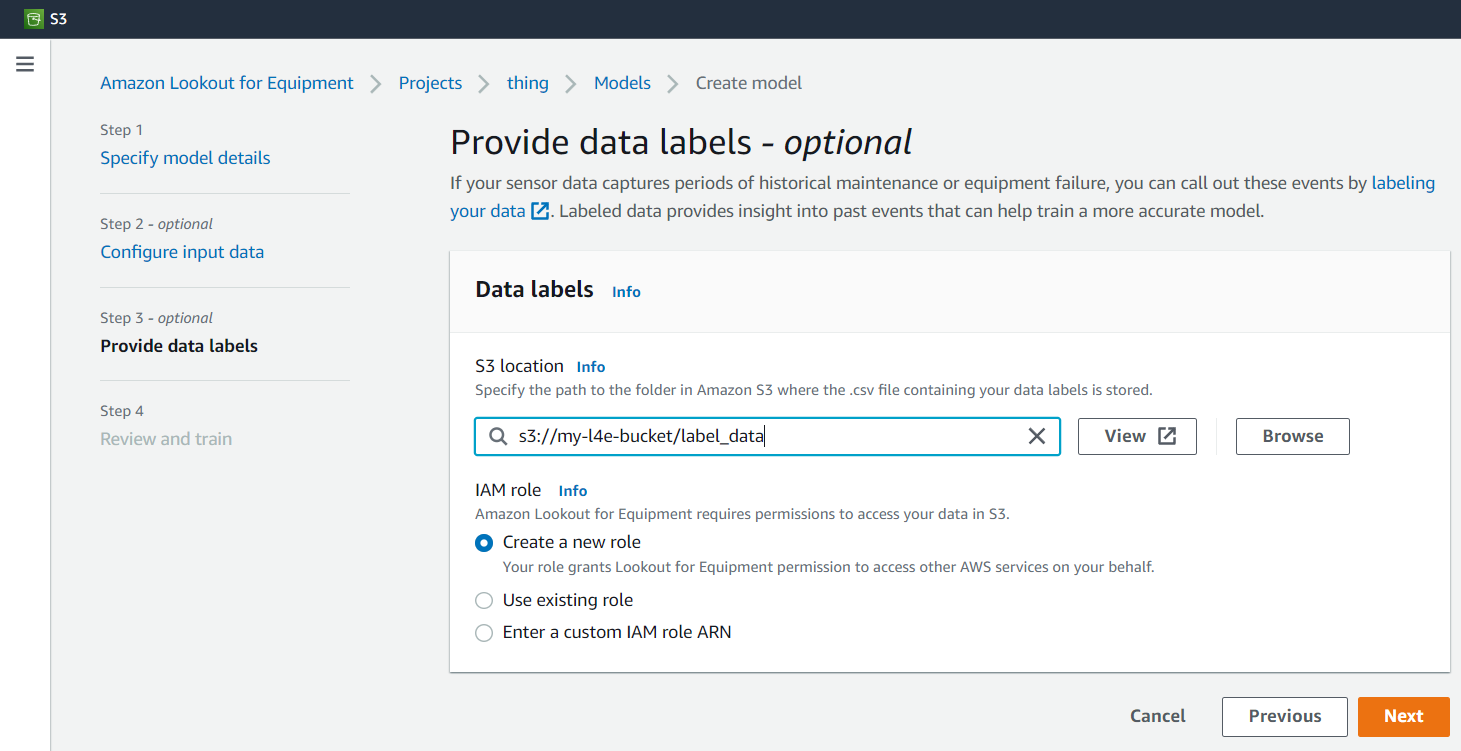The width and height of the screenshot is (1461, 751).
Task: Open the thing project breadcrumb
Action: coord(527,83)
